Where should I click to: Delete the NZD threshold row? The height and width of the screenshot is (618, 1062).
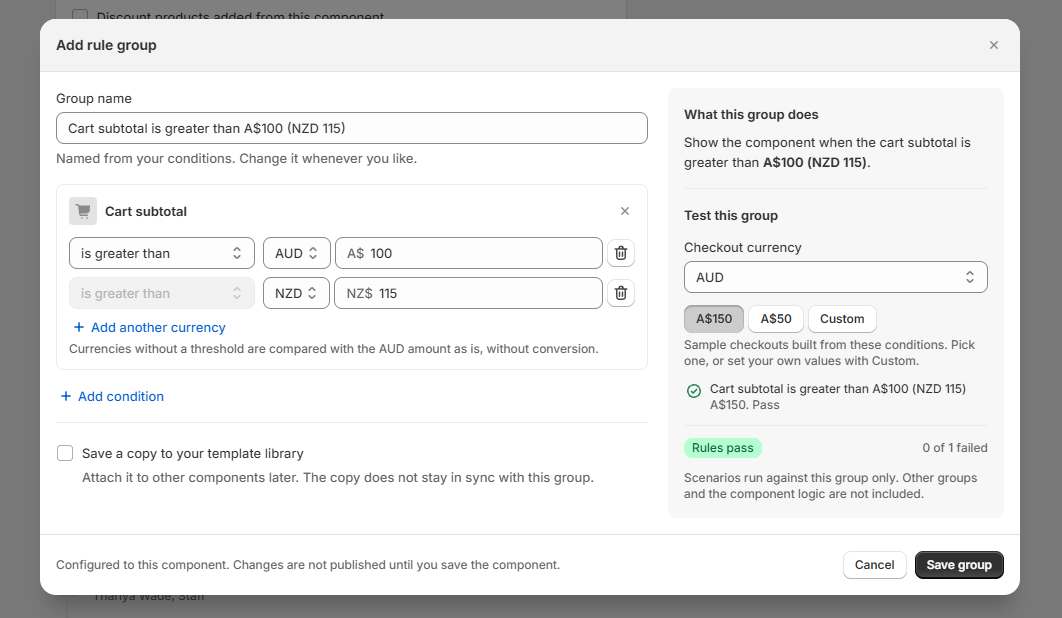[x=620, y=293]
